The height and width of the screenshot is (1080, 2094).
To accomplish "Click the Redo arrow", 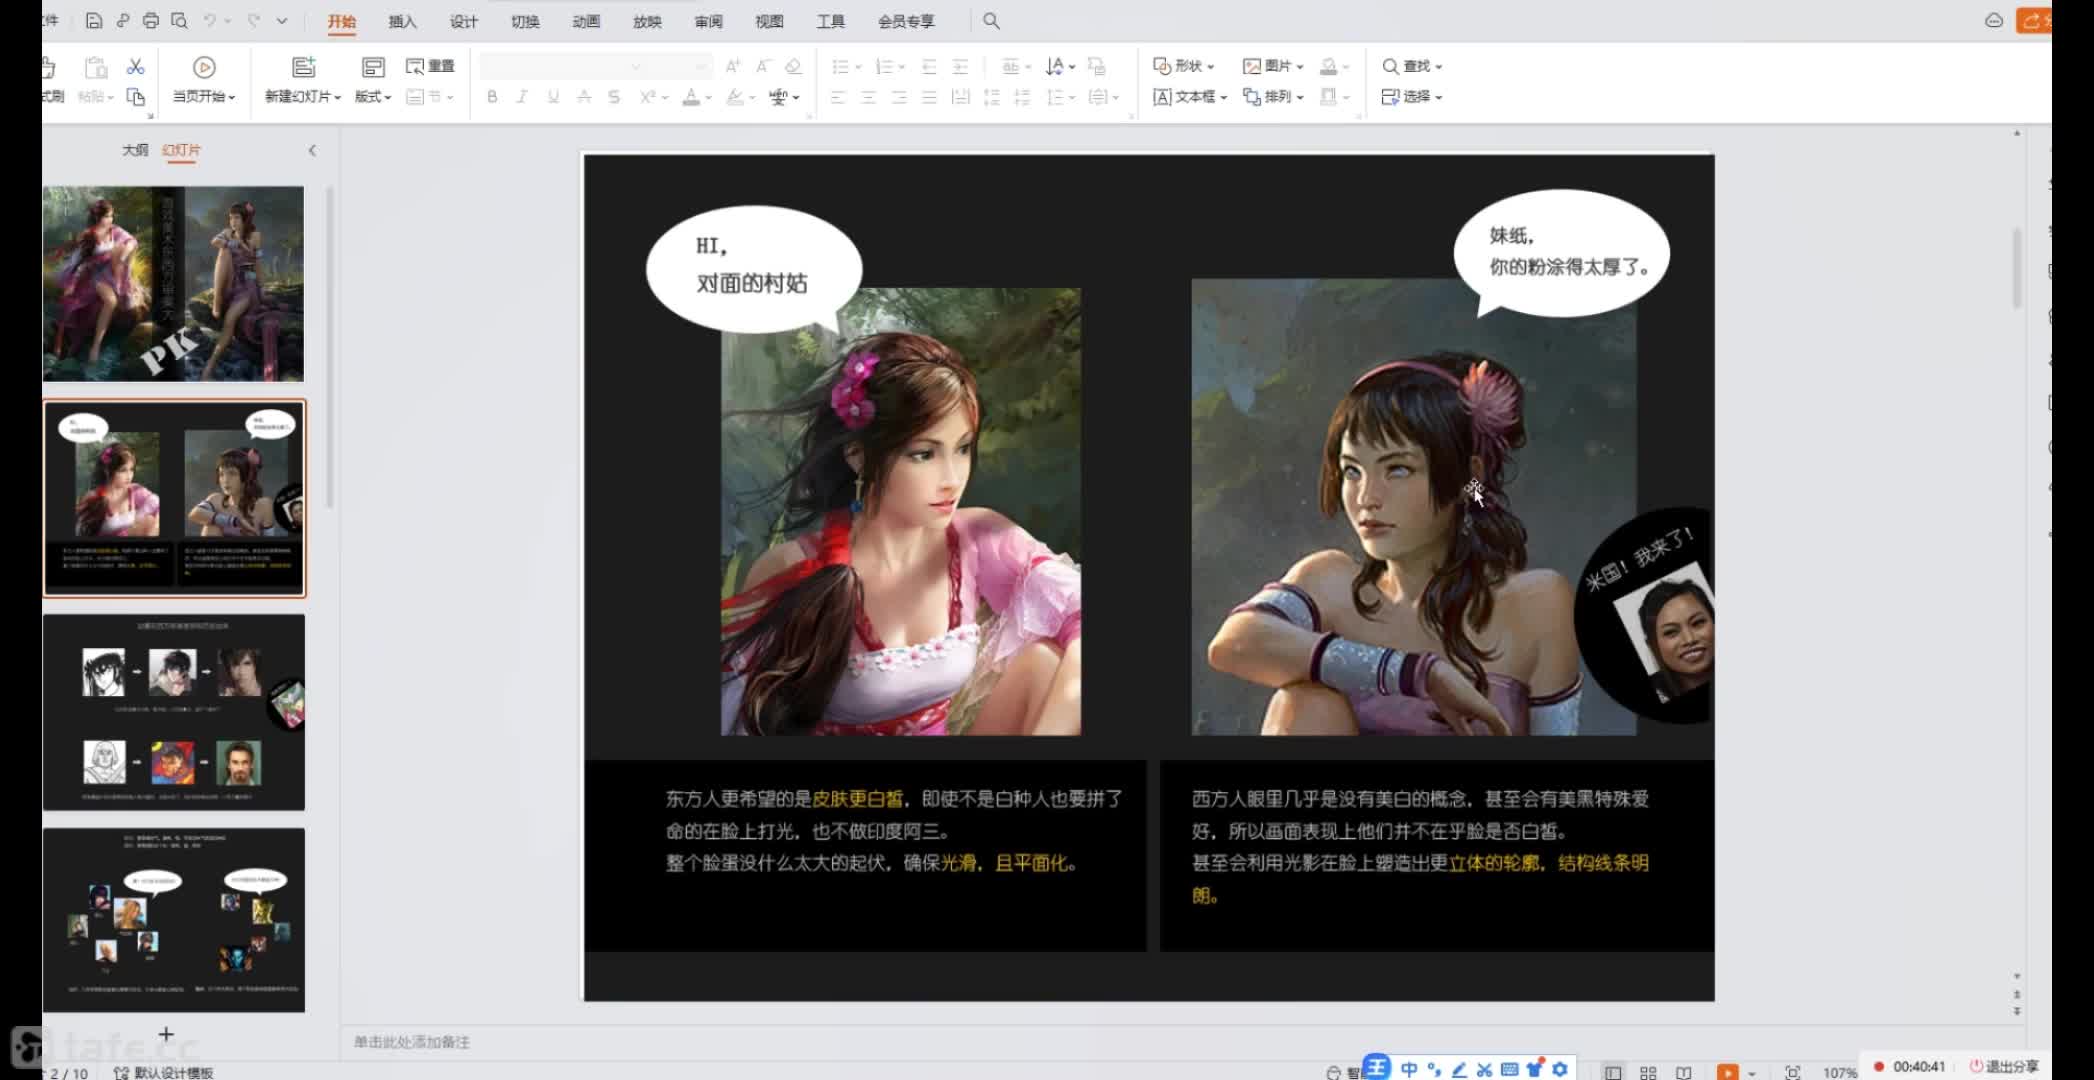I will (x=254, y=20).
